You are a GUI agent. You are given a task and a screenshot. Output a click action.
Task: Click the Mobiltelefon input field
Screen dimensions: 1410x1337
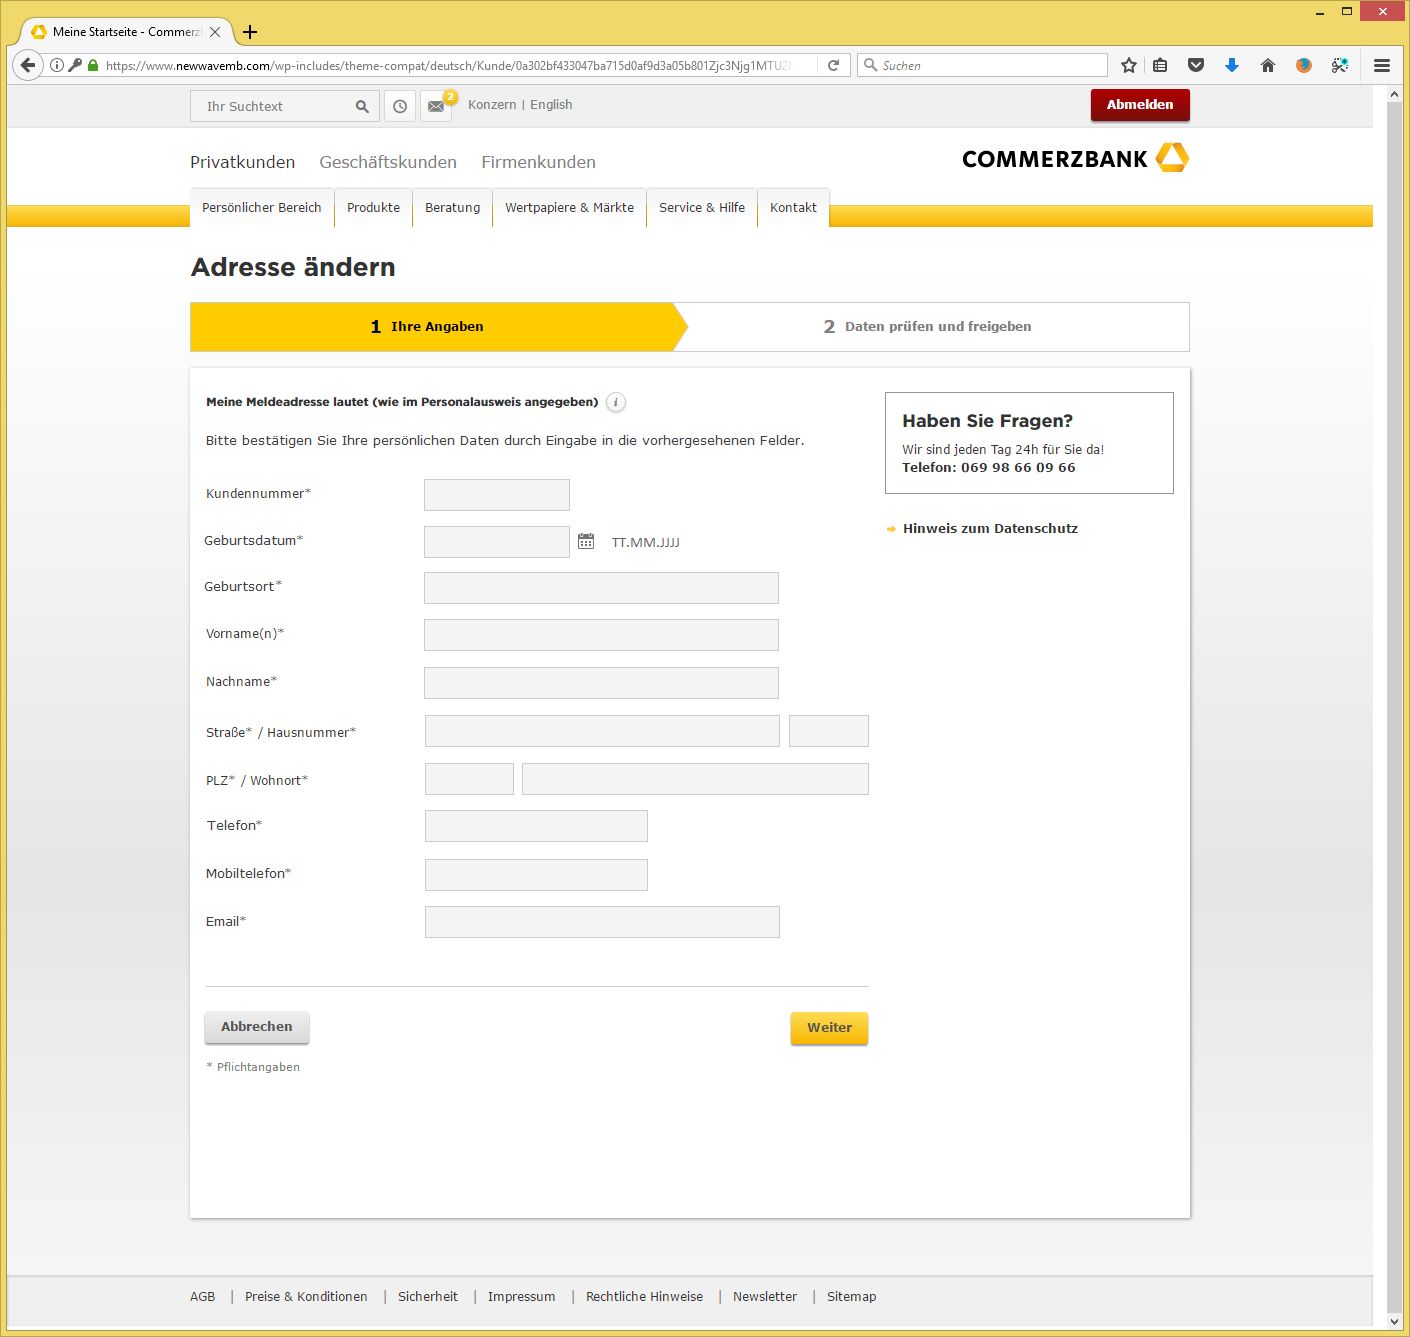(x=536, y=875)
